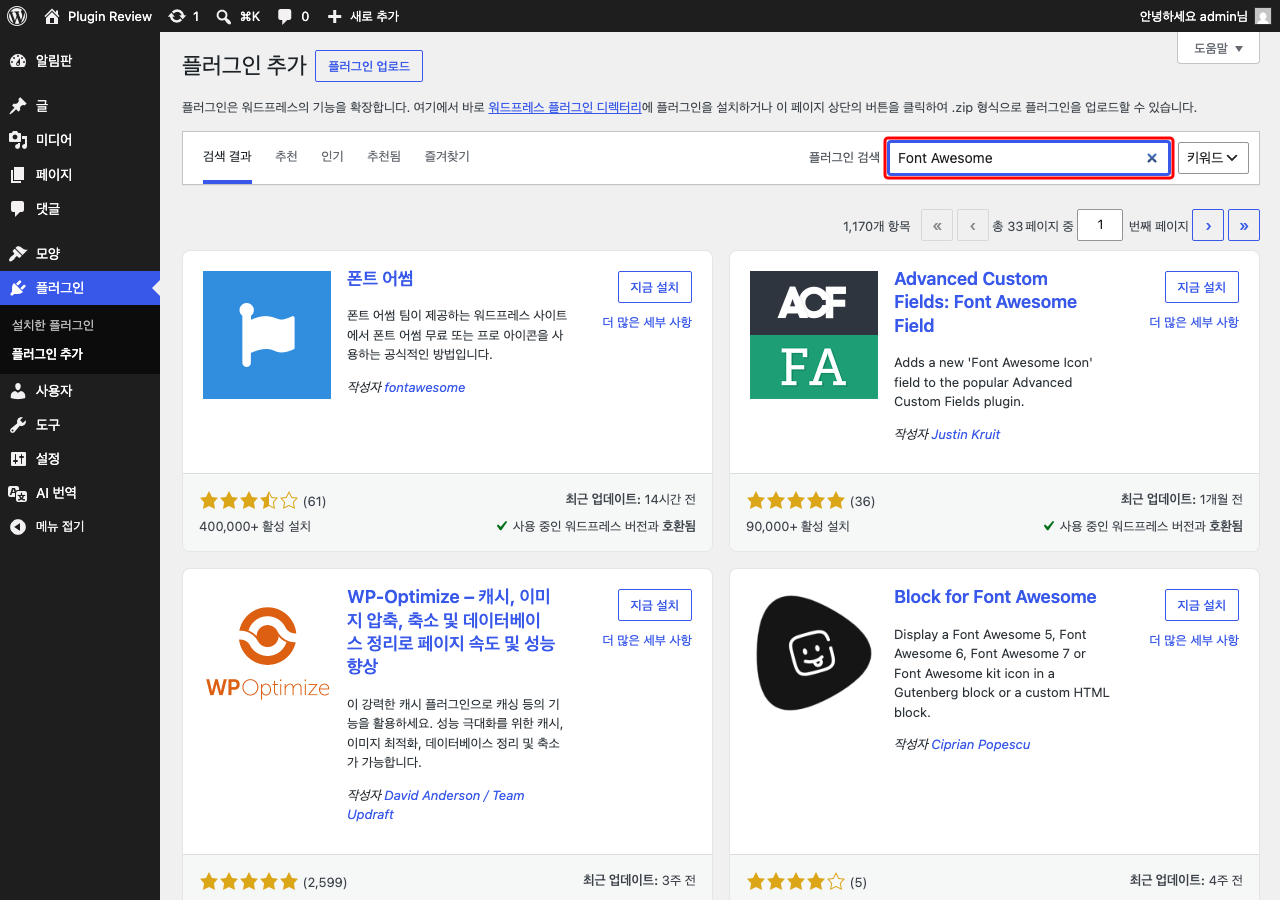Open the 모양 appearance menu
Screen dimensions: 1280x900
click(x=80, y=253)
